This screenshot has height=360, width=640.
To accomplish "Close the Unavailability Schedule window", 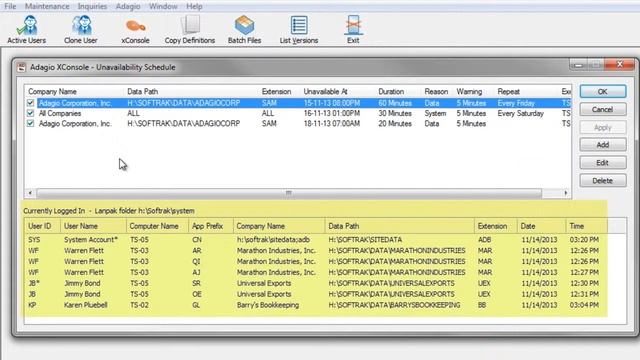I will 620,64.
